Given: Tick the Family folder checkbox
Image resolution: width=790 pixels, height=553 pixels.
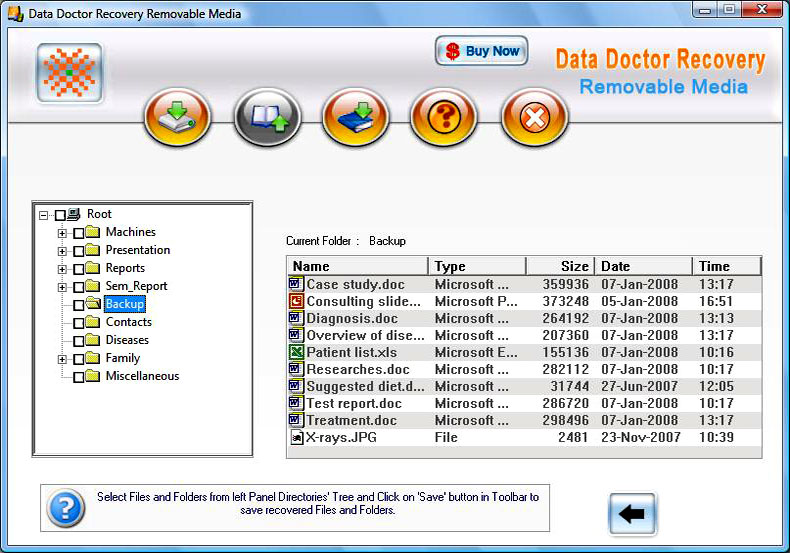Looking at the screenshot, I should point(79,359).
